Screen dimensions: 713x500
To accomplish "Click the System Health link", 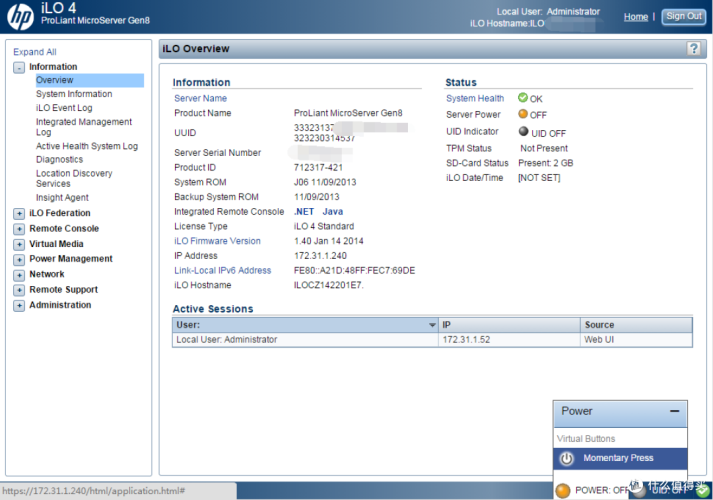I will [475, 98].
